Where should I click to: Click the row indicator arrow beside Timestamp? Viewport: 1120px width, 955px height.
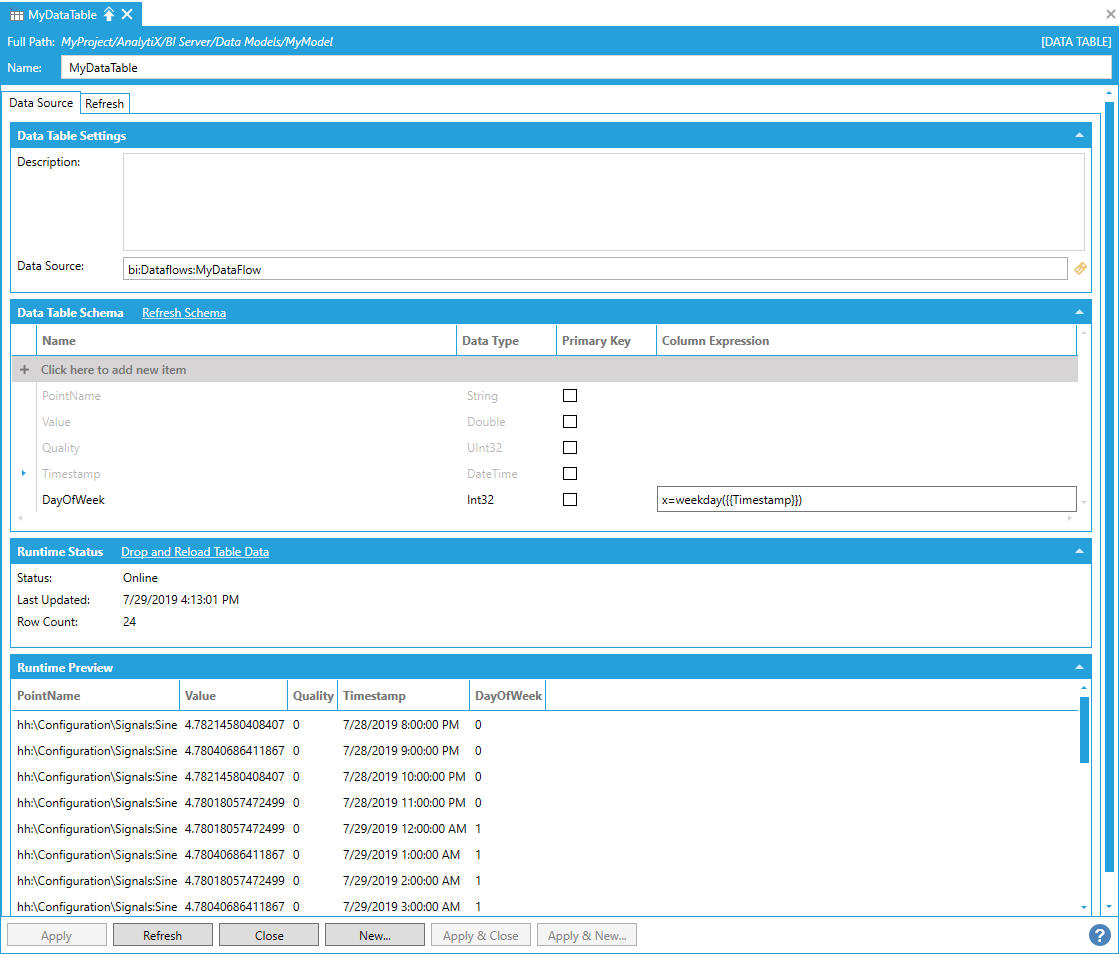[x=24, y=473]
